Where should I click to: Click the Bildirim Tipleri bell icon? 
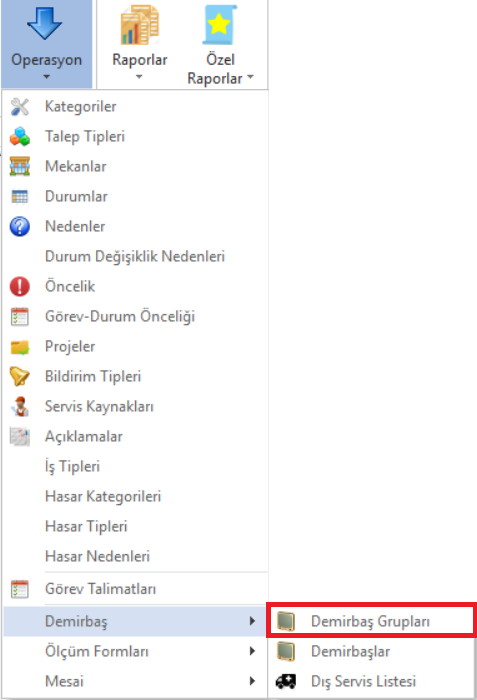(x=20, y=376)
